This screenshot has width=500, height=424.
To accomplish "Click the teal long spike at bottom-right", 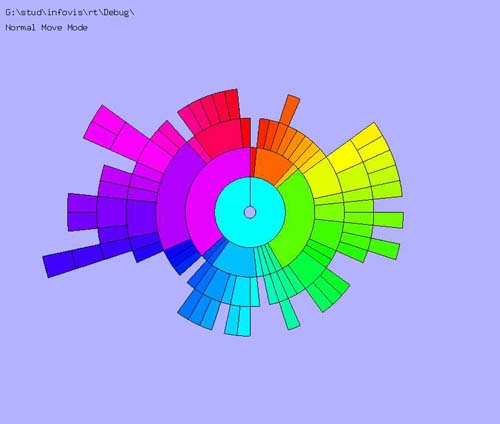I will tap(289, 314).
